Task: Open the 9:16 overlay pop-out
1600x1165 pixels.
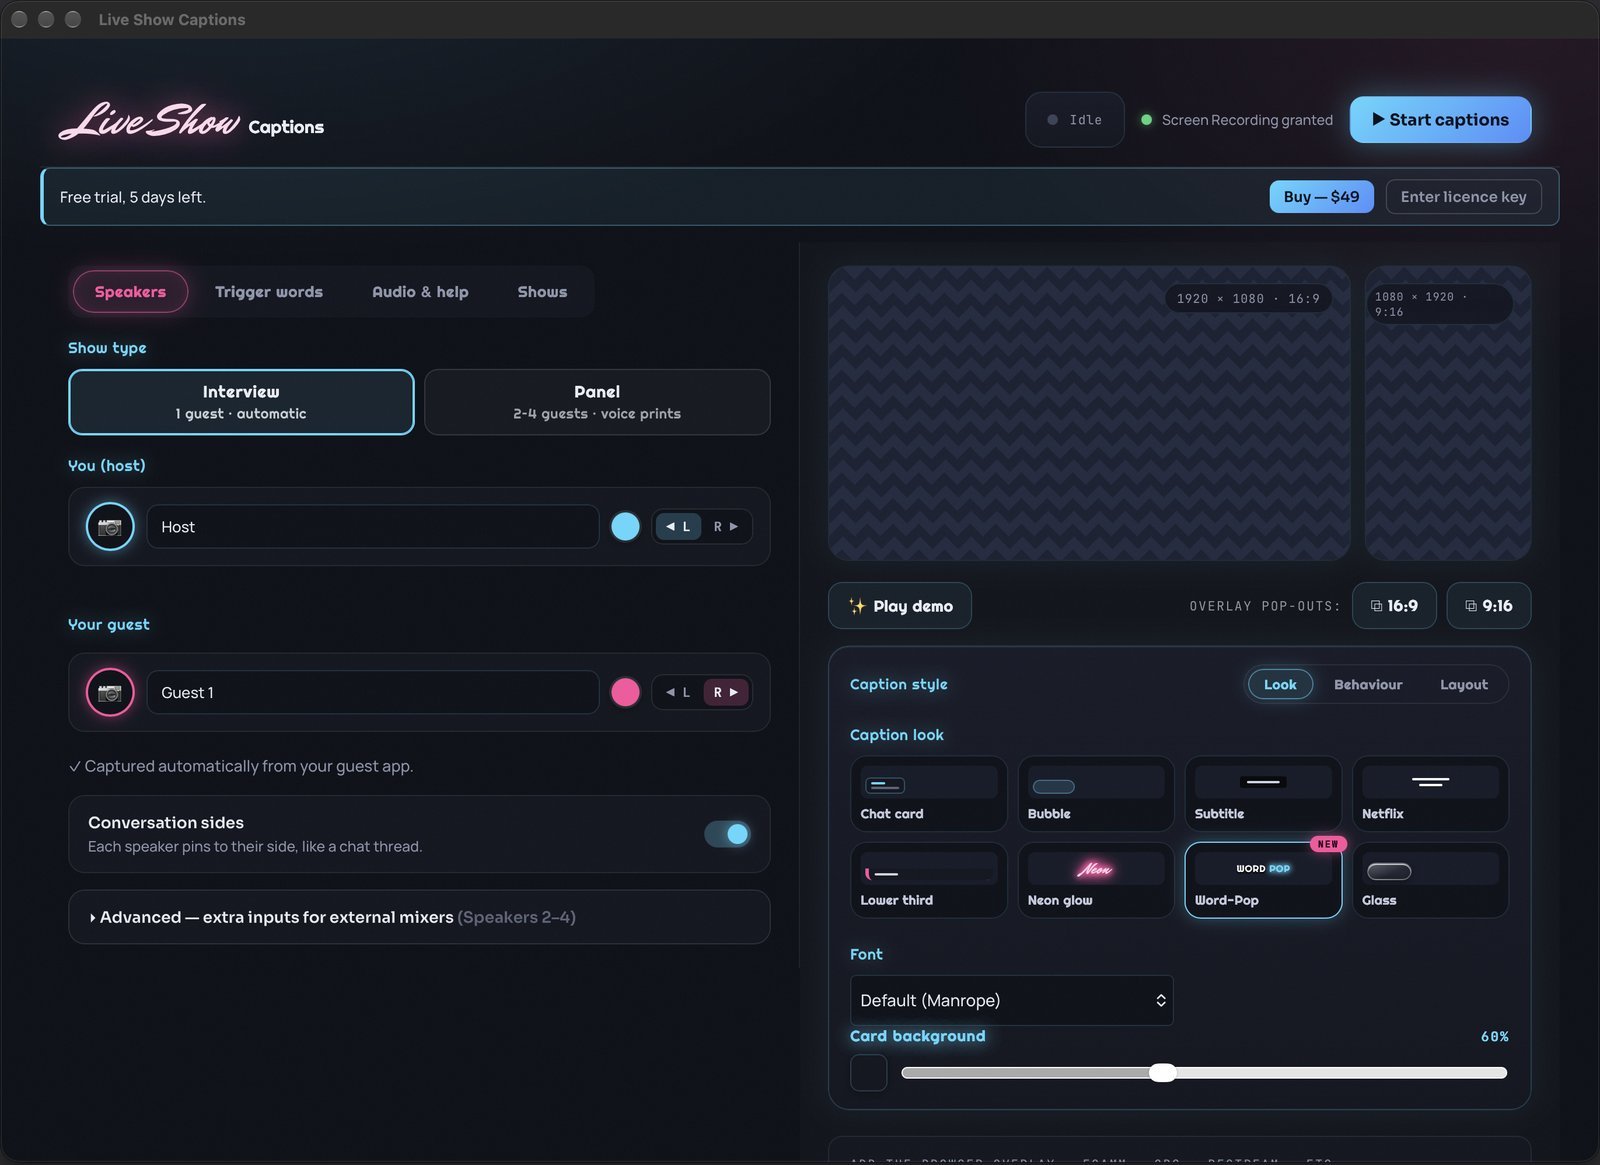Action: tap(1488, 606)
